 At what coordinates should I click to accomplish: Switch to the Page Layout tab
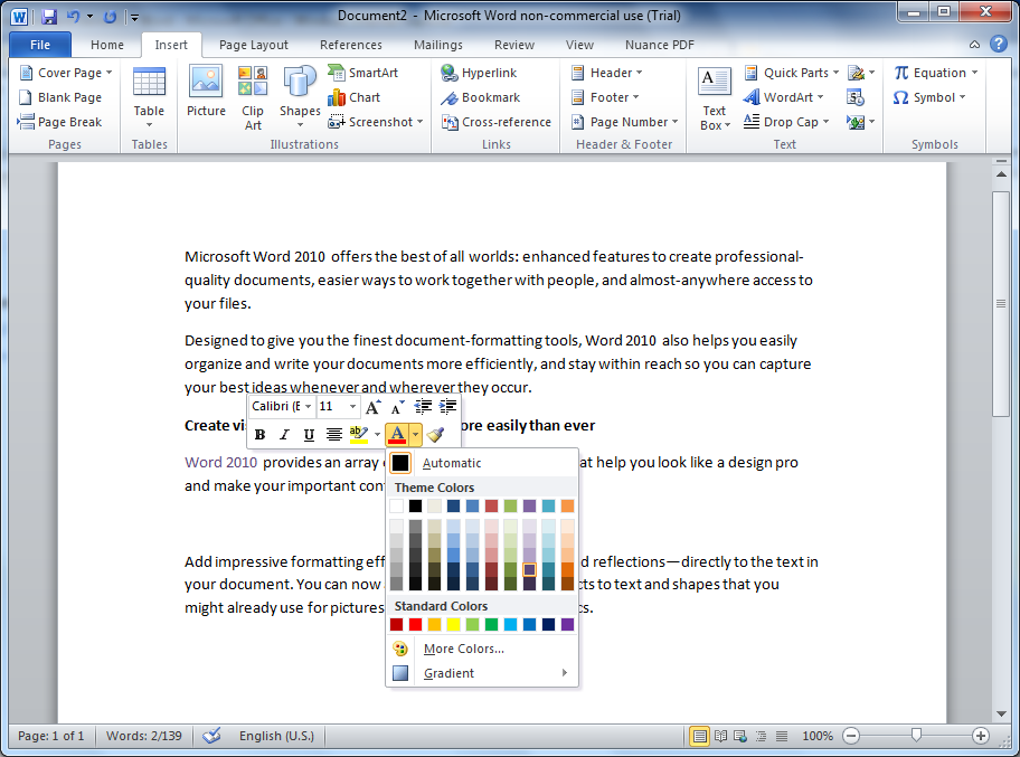(x=254, y=45)
